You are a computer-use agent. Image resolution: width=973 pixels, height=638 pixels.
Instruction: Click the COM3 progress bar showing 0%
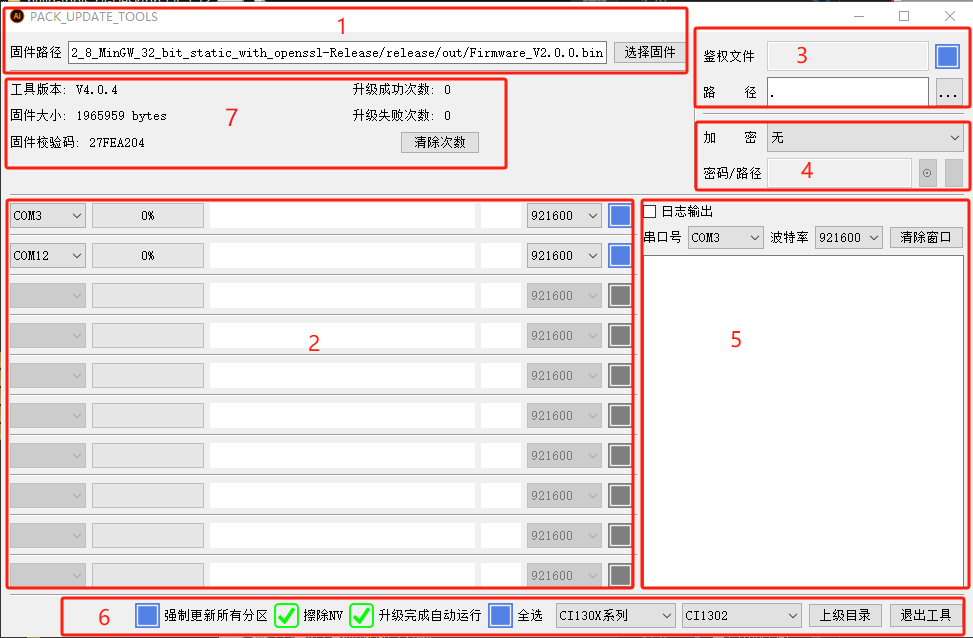146,214
